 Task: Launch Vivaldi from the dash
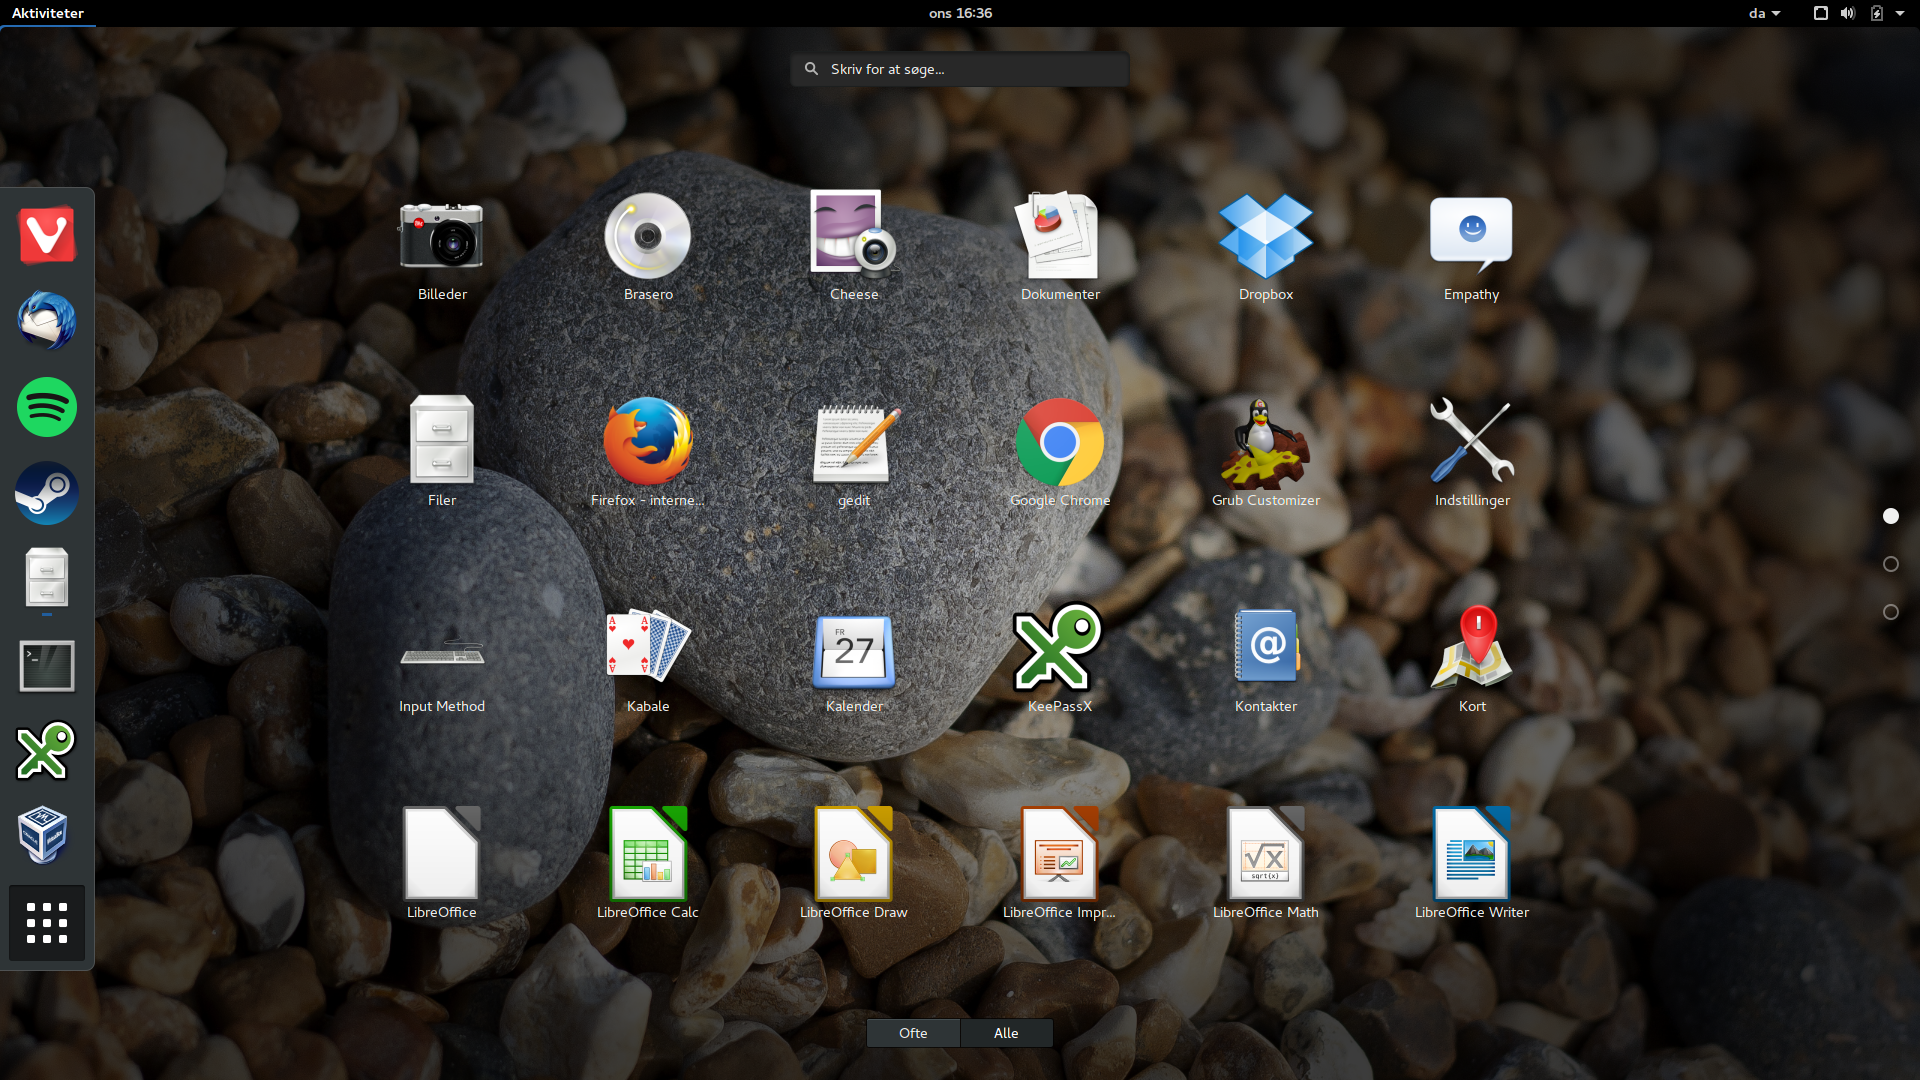pos(47,236)
